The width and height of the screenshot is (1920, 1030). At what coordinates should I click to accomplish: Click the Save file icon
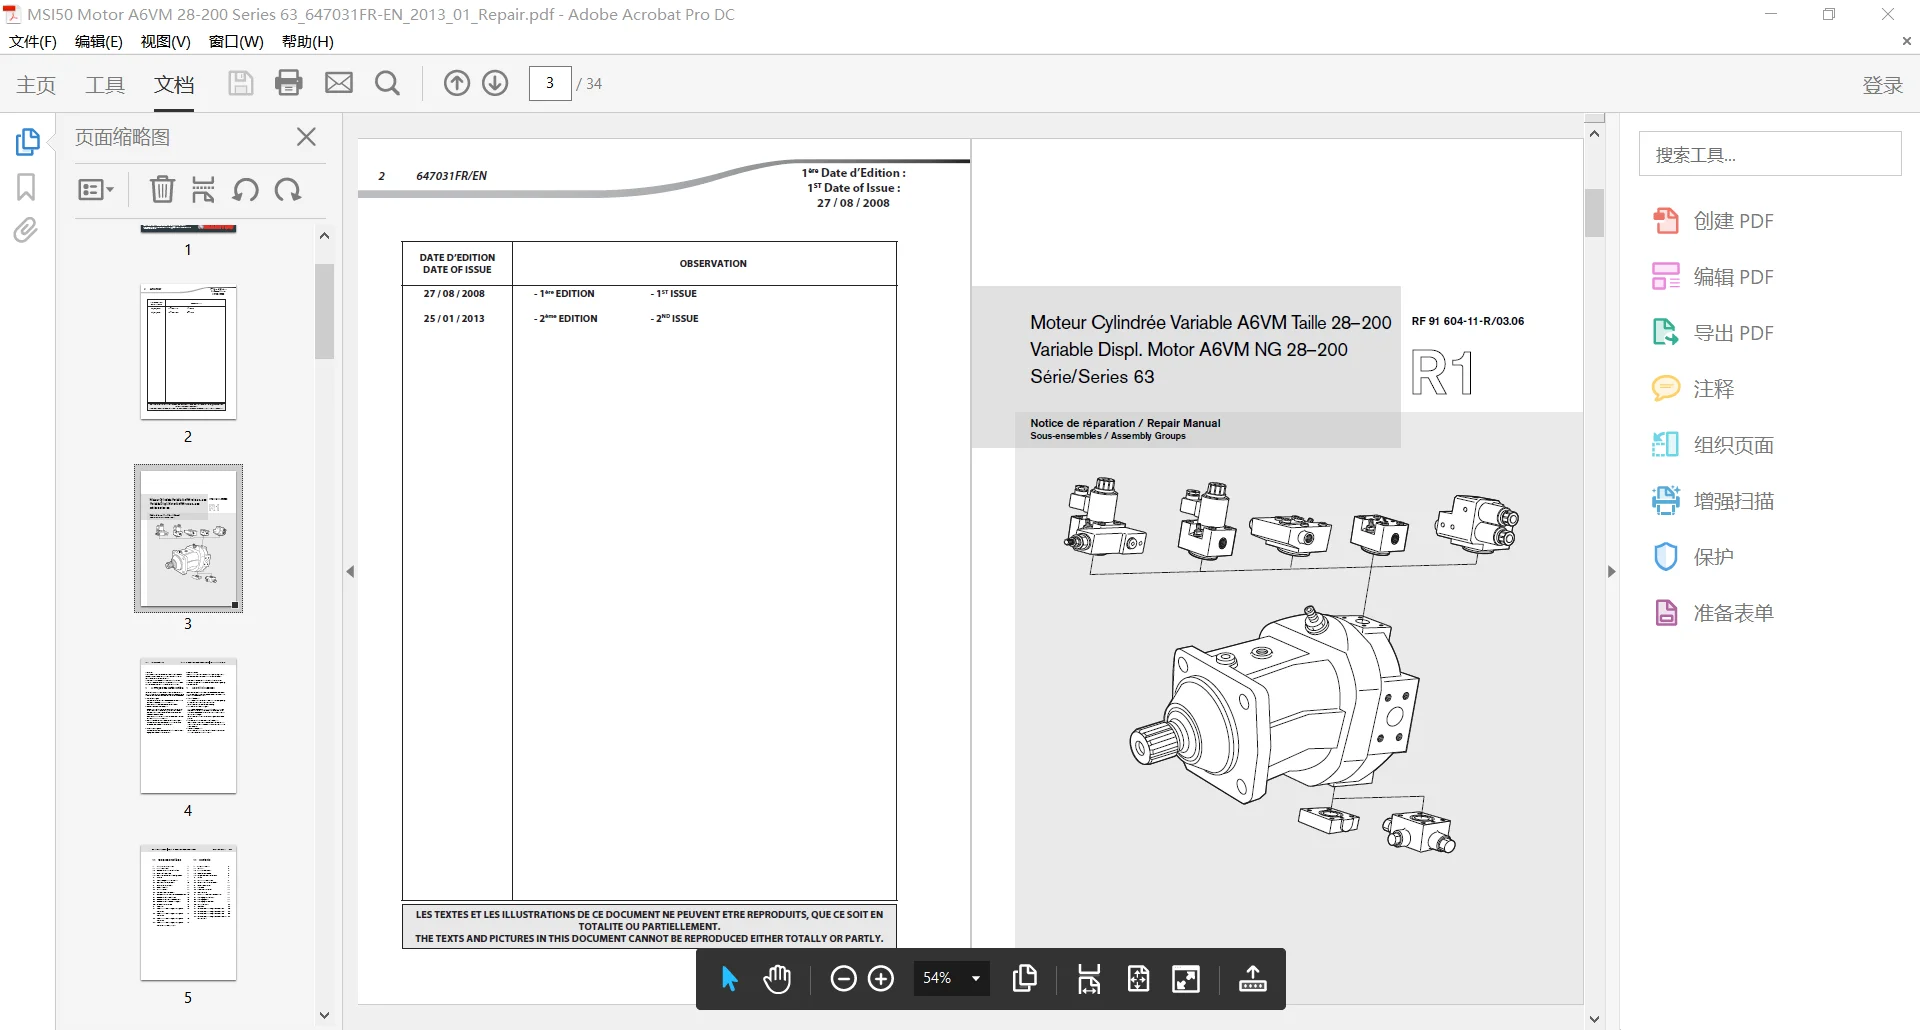[240, 83]
